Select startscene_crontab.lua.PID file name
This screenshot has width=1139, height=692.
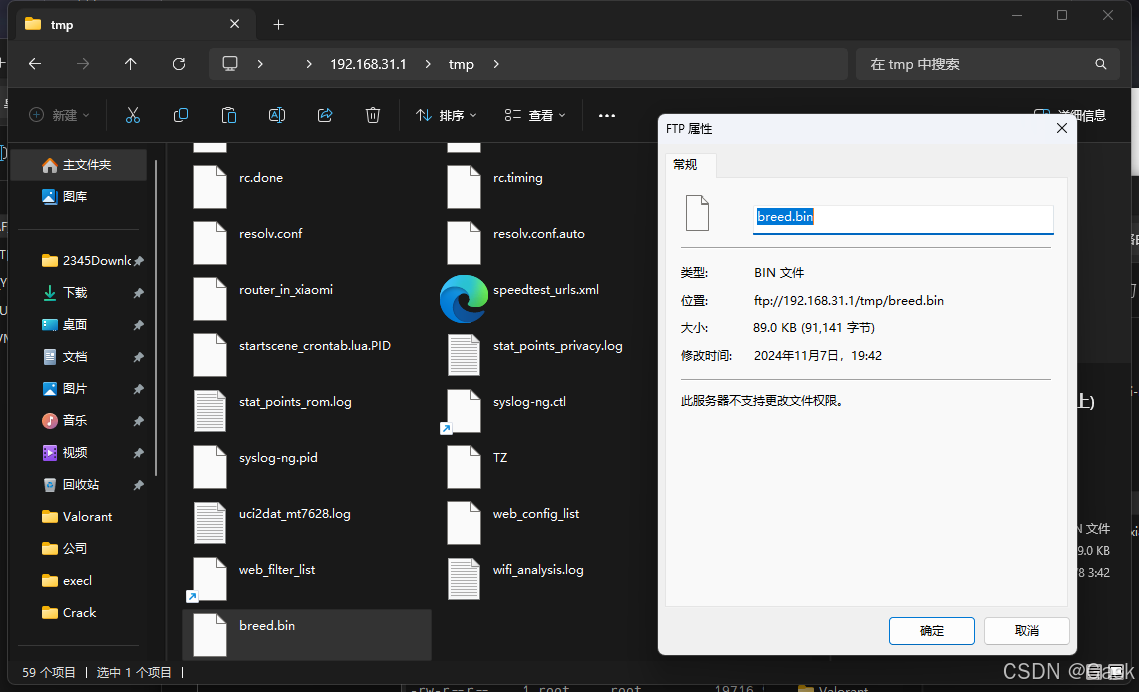[315, 346]
